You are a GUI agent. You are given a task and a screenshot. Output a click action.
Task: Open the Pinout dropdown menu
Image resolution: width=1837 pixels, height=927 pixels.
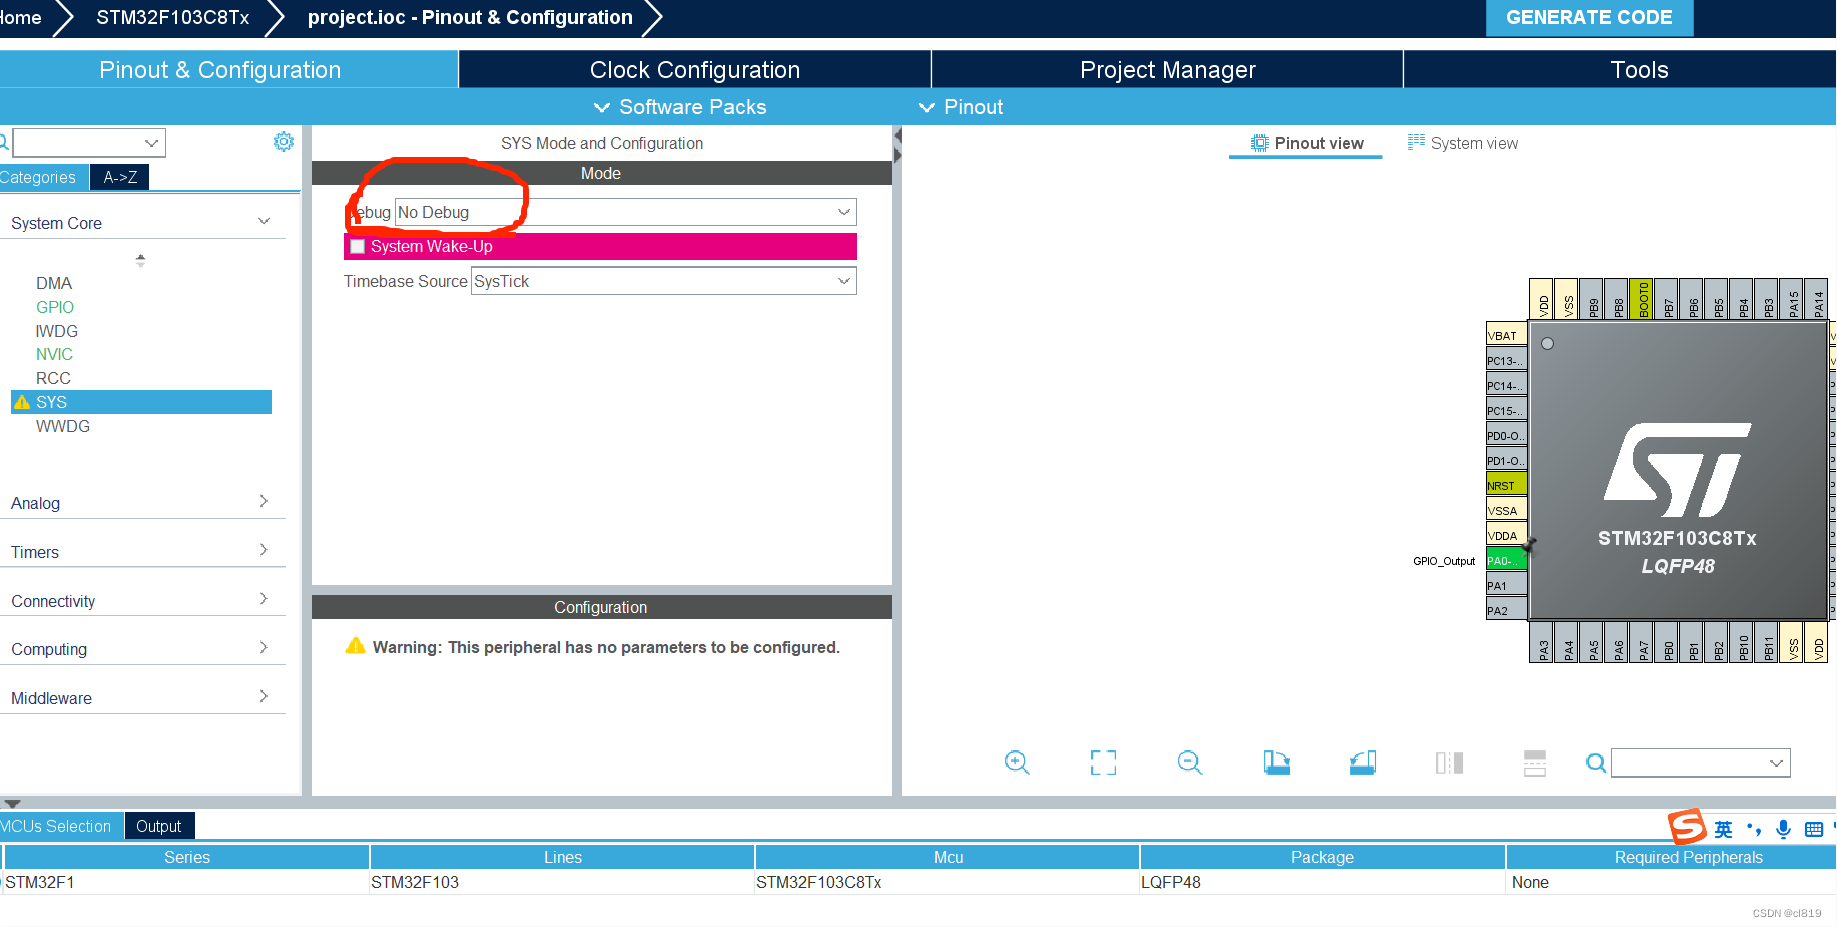960,107
